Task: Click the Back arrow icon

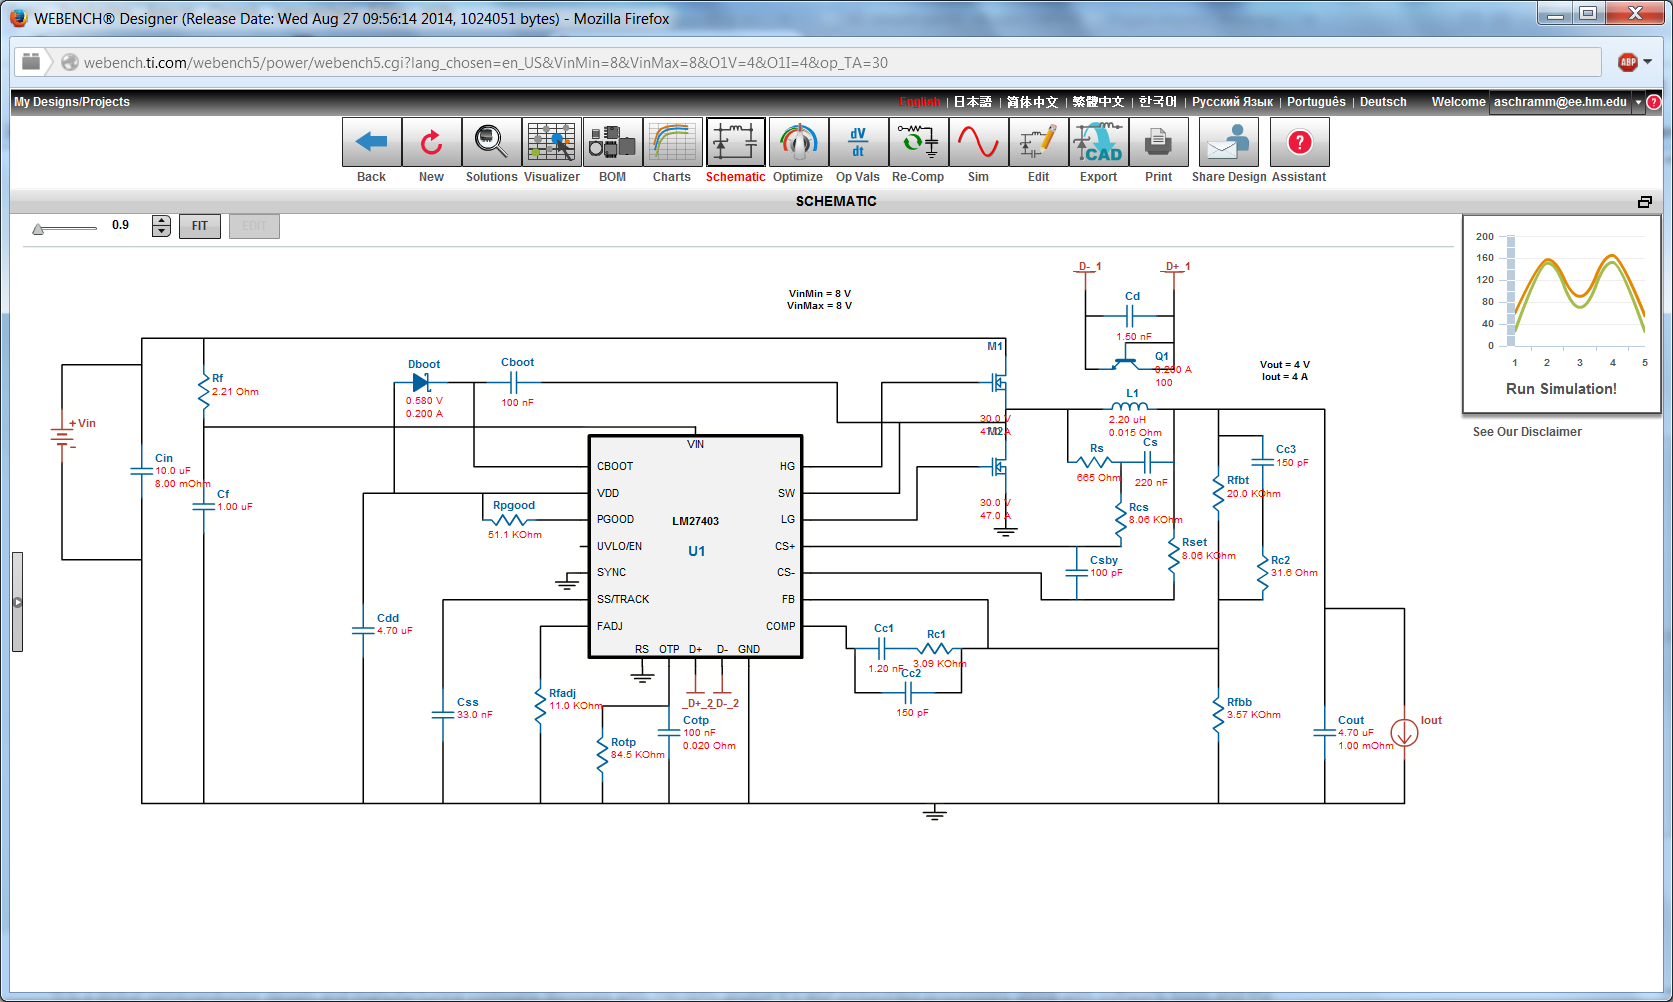Action: pyautogui.click(x=371, y=142)
